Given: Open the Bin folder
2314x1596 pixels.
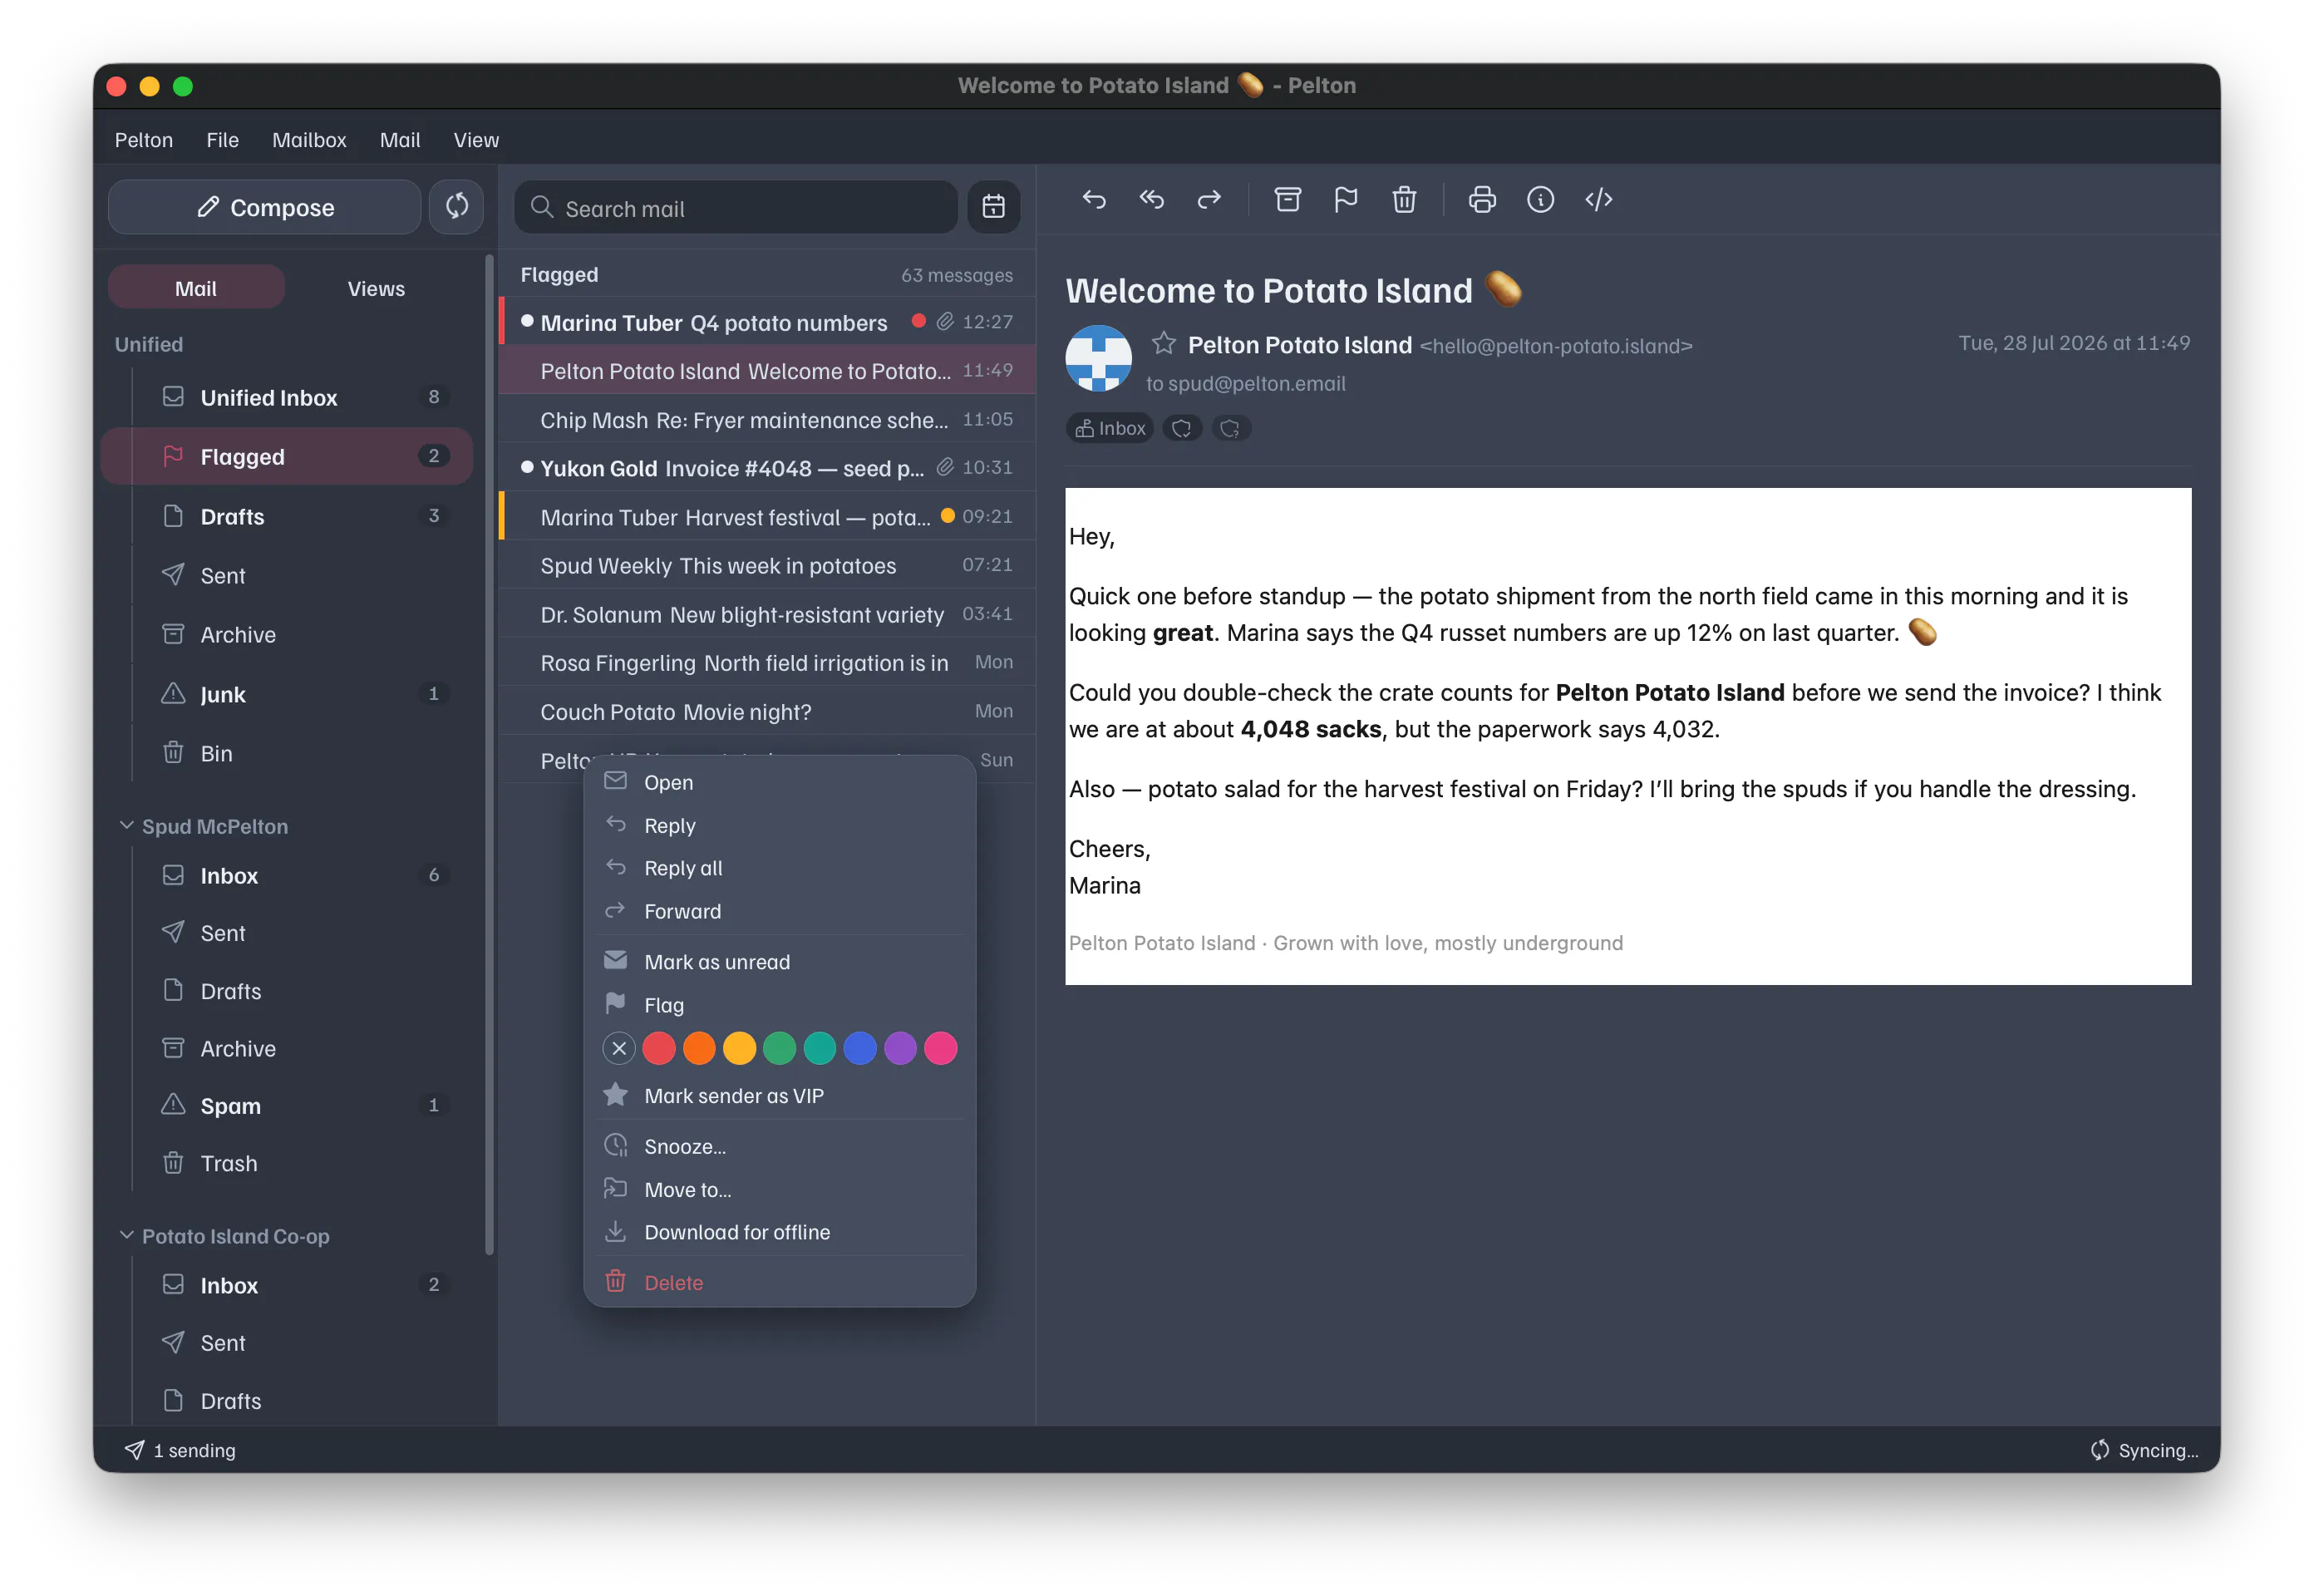Looking at the screenshot, I should [x=288, y=753].
